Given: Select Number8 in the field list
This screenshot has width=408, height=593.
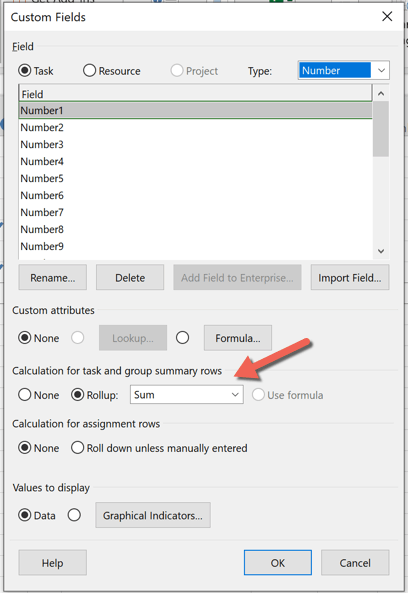Looking at the screenshot, I should click(x=195, y=230).
